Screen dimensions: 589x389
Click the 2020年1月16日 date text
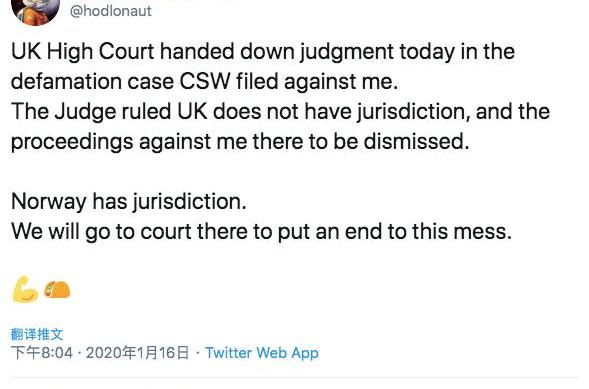pos(137,353)
